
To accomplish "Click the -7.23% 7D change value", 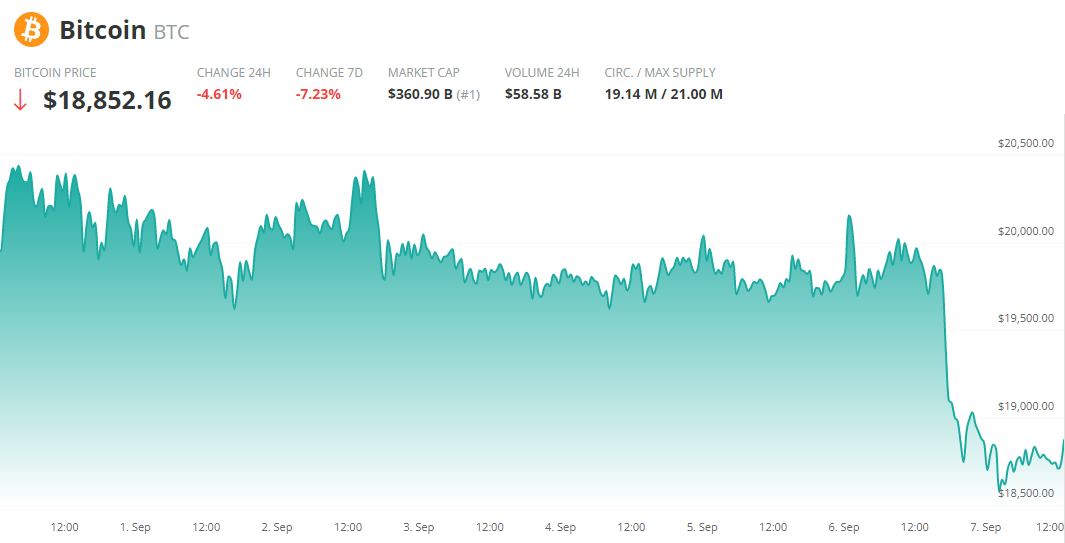I will 318,94.
